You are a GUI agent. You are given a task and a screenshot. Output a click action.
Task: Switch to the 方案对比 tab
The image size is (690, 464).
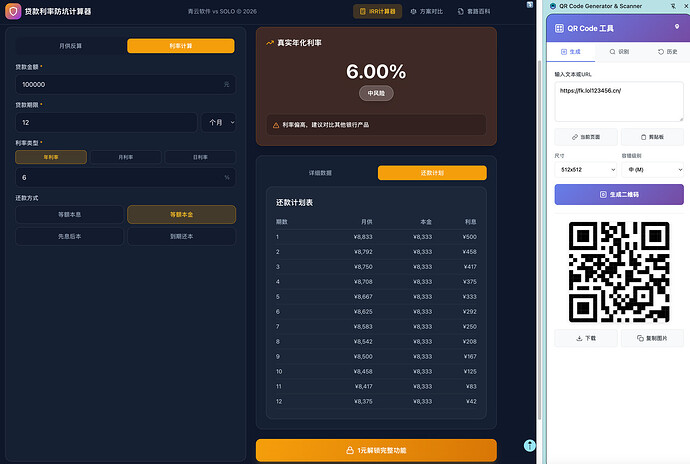[x=426, y=11]
